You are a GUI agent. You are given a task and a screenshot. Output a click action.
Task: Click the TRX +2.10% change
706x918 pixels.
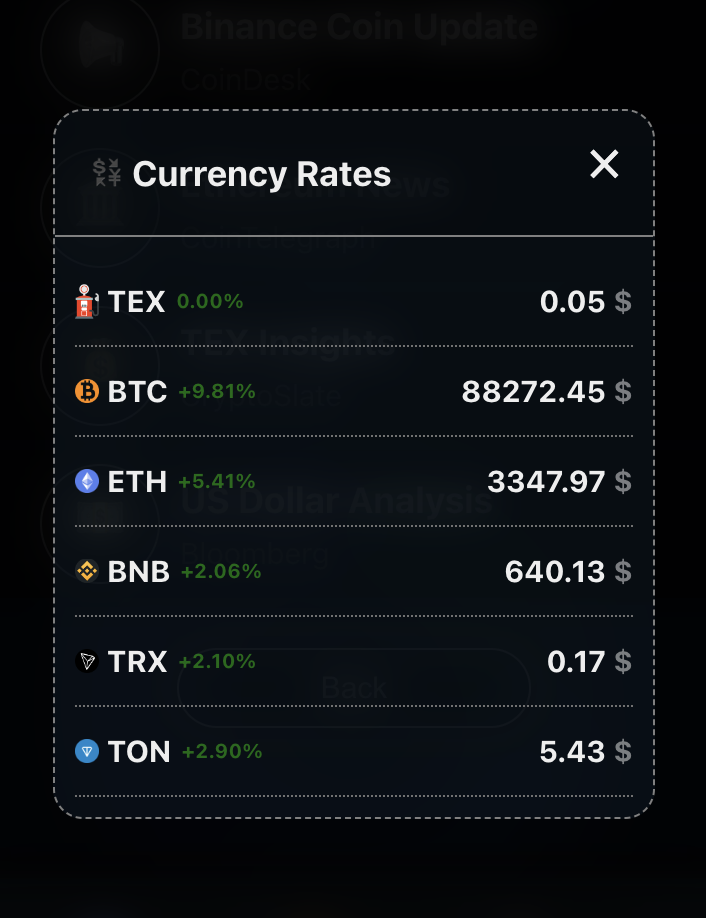click(217, 661)
